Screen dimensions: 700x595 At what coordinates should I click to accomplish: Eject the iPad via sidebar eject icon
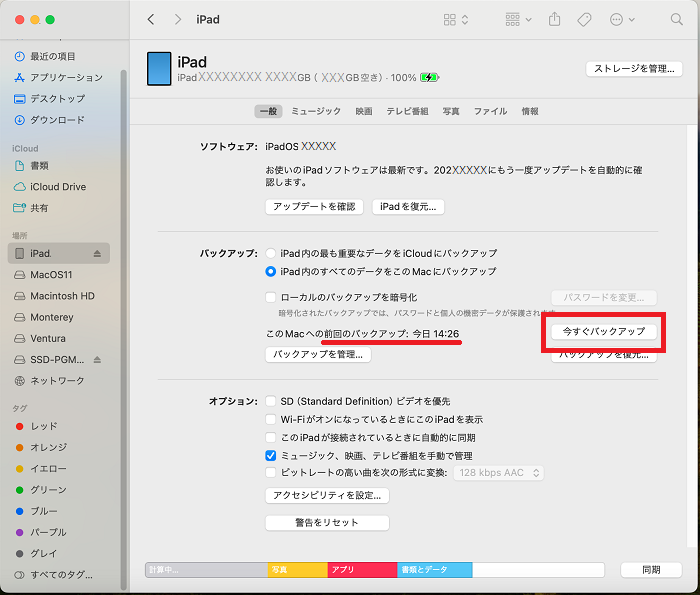click(x=97, y=254)
